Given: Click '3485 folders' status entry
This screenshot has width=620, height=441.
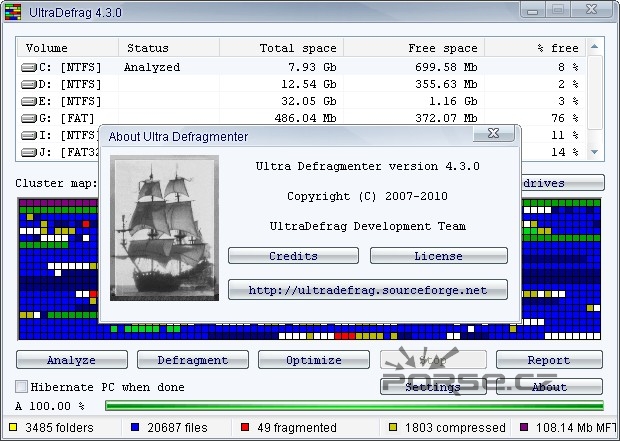Looking at the screenshot, I should 59,428.
